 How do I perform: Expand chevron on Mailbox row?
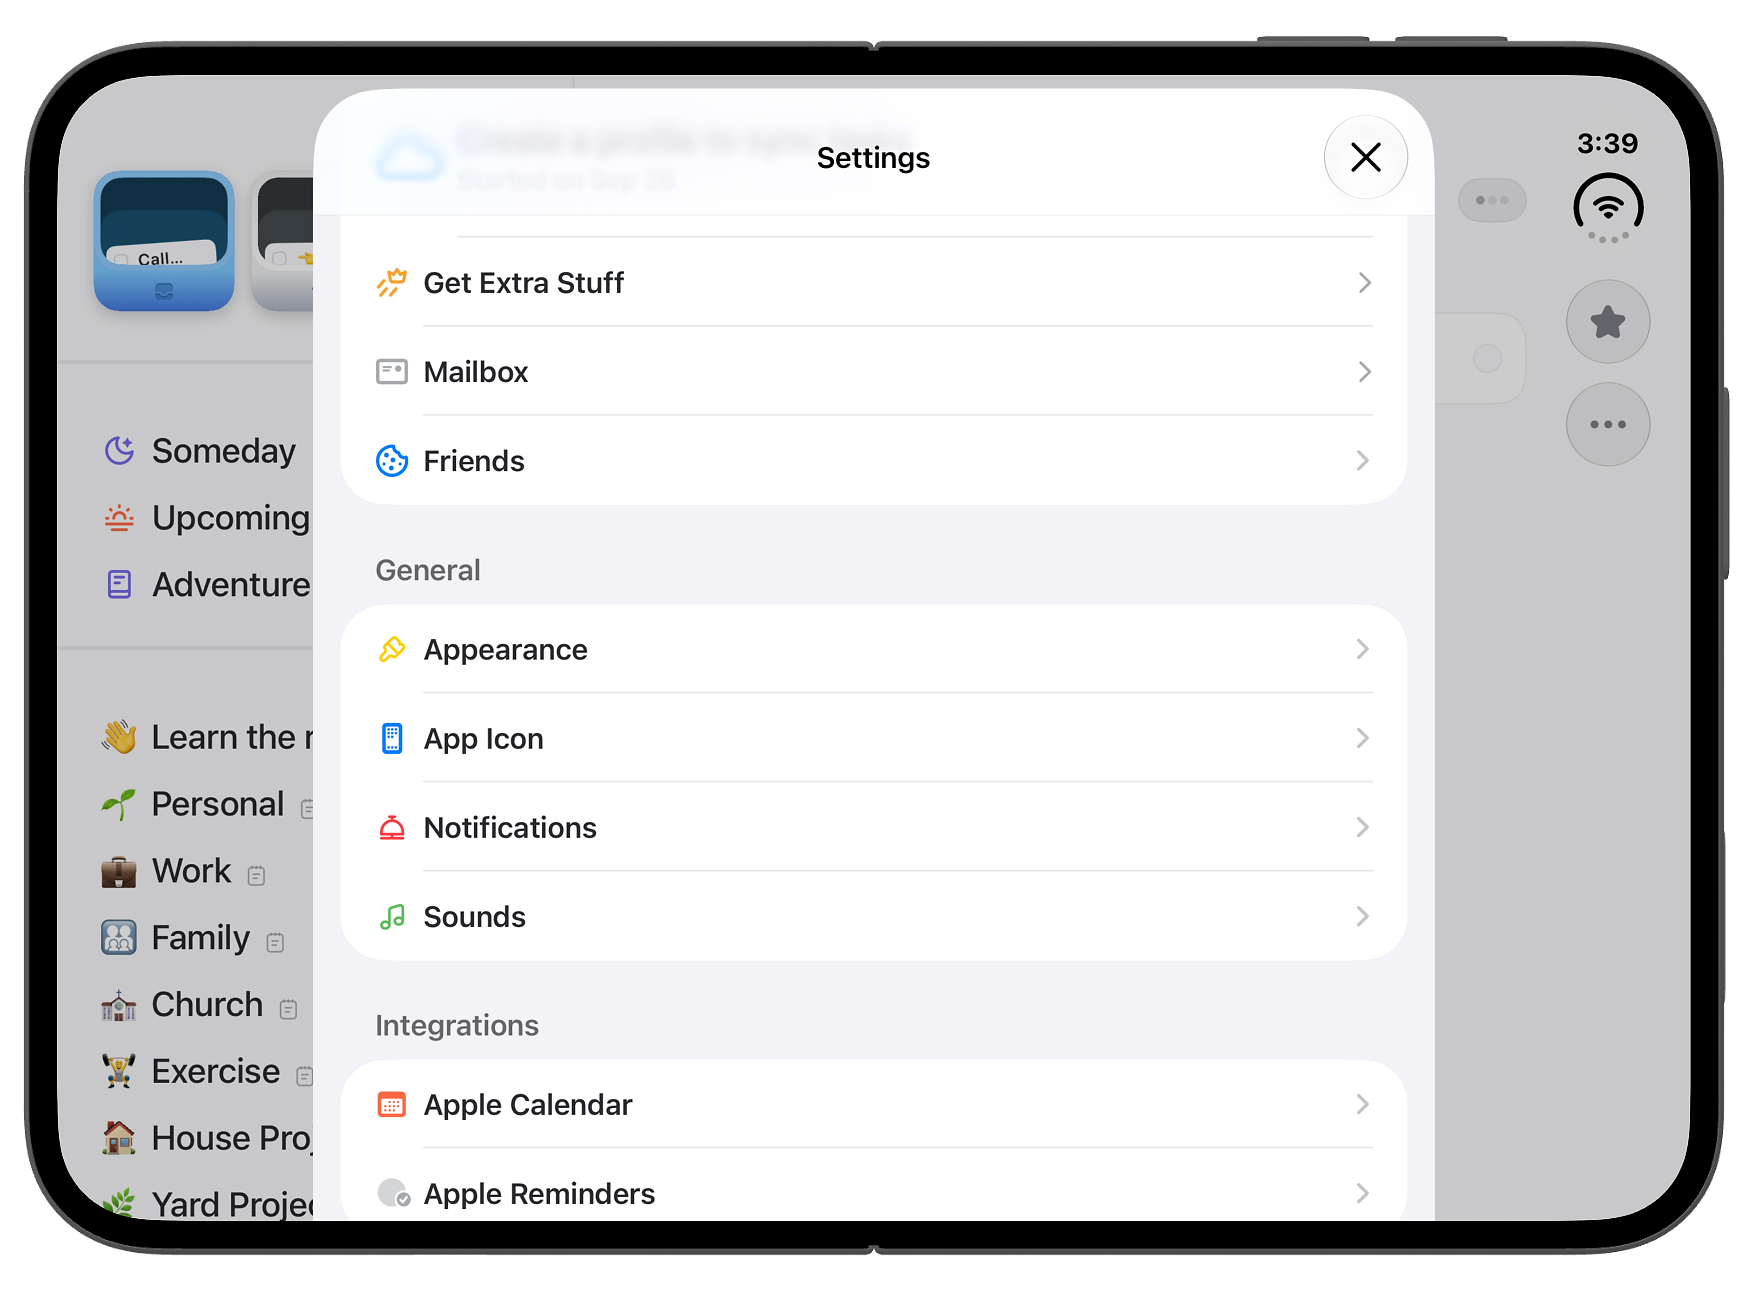coord(1364,372)
